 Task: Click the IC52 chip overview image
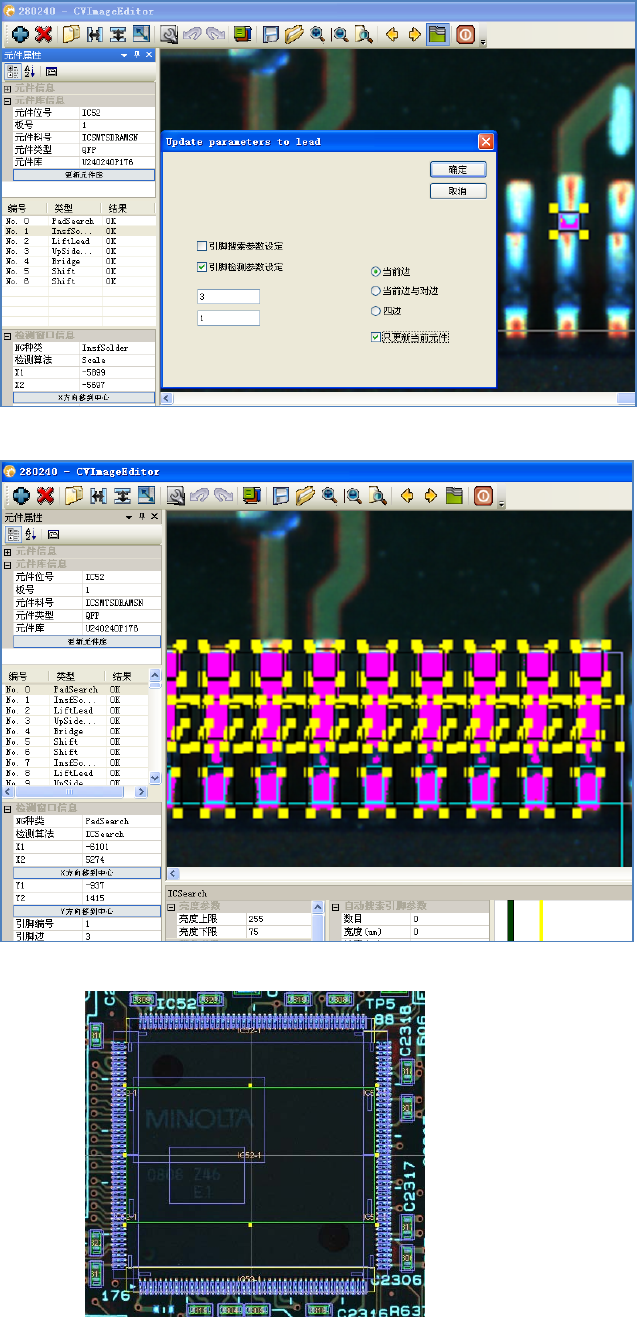click(255, 1154)
